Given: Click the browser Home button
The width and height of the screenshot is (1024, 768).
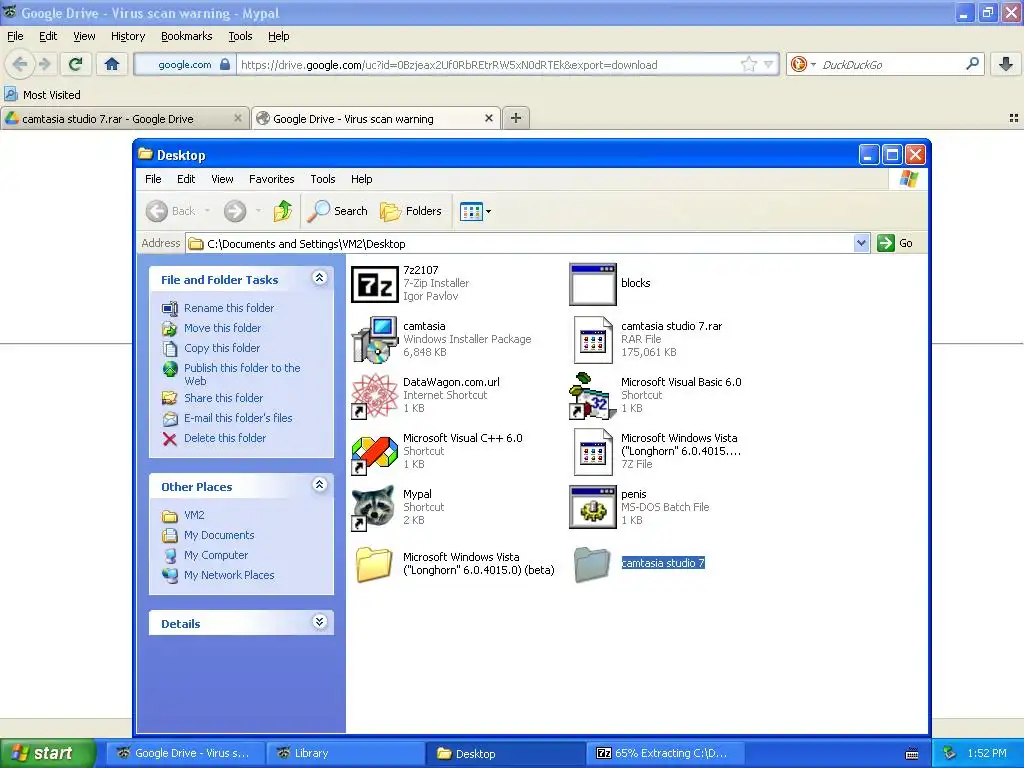Looking at the screenshot, I should 112,64.
